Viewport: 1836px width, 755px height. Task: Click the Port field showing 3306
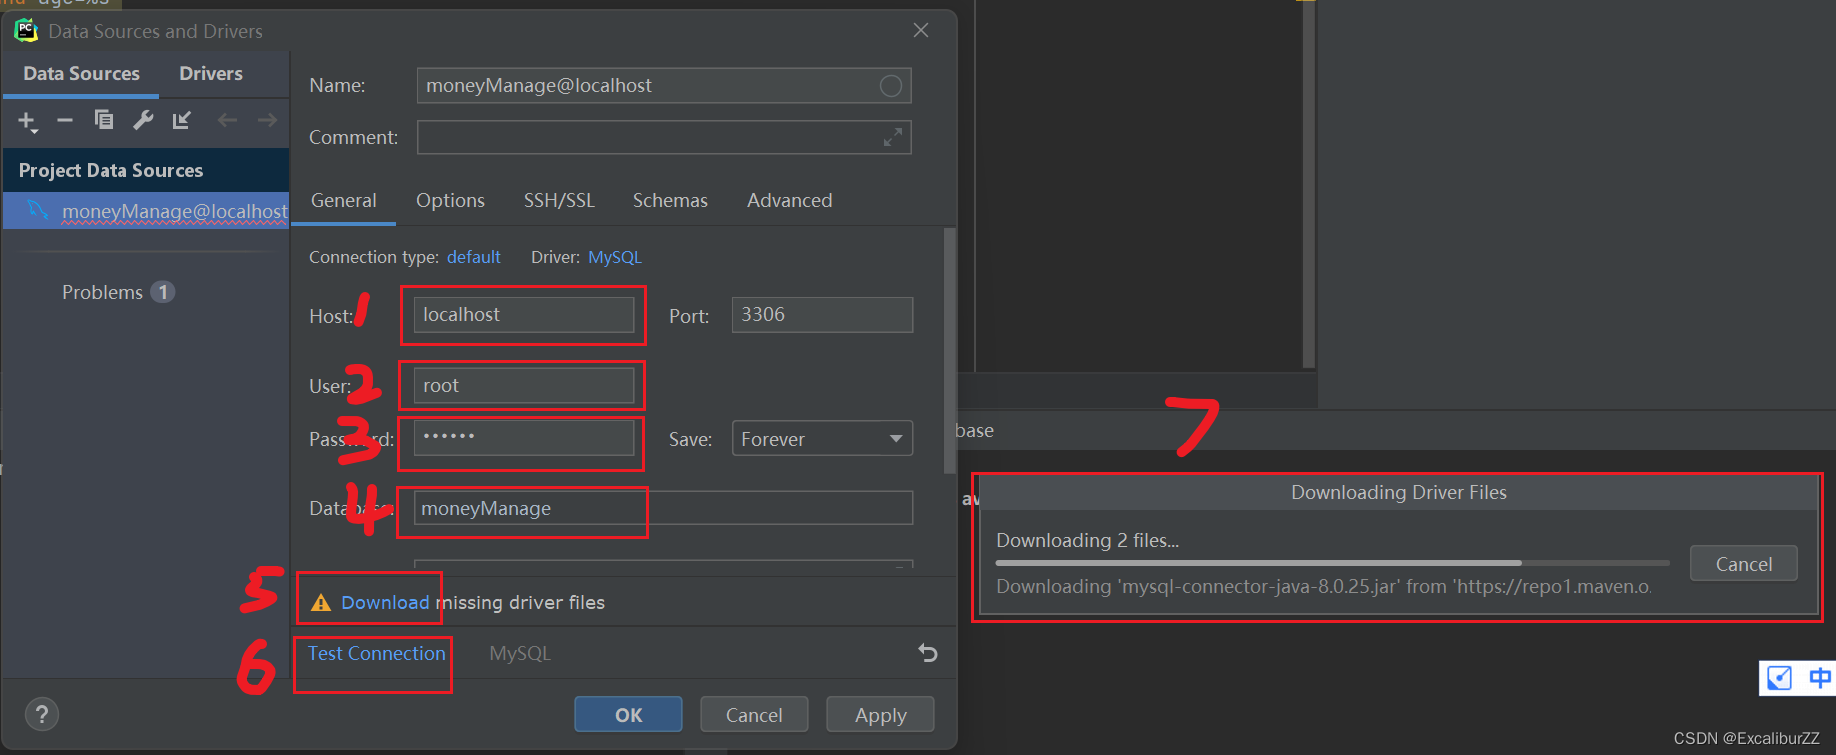pos(822,315)
